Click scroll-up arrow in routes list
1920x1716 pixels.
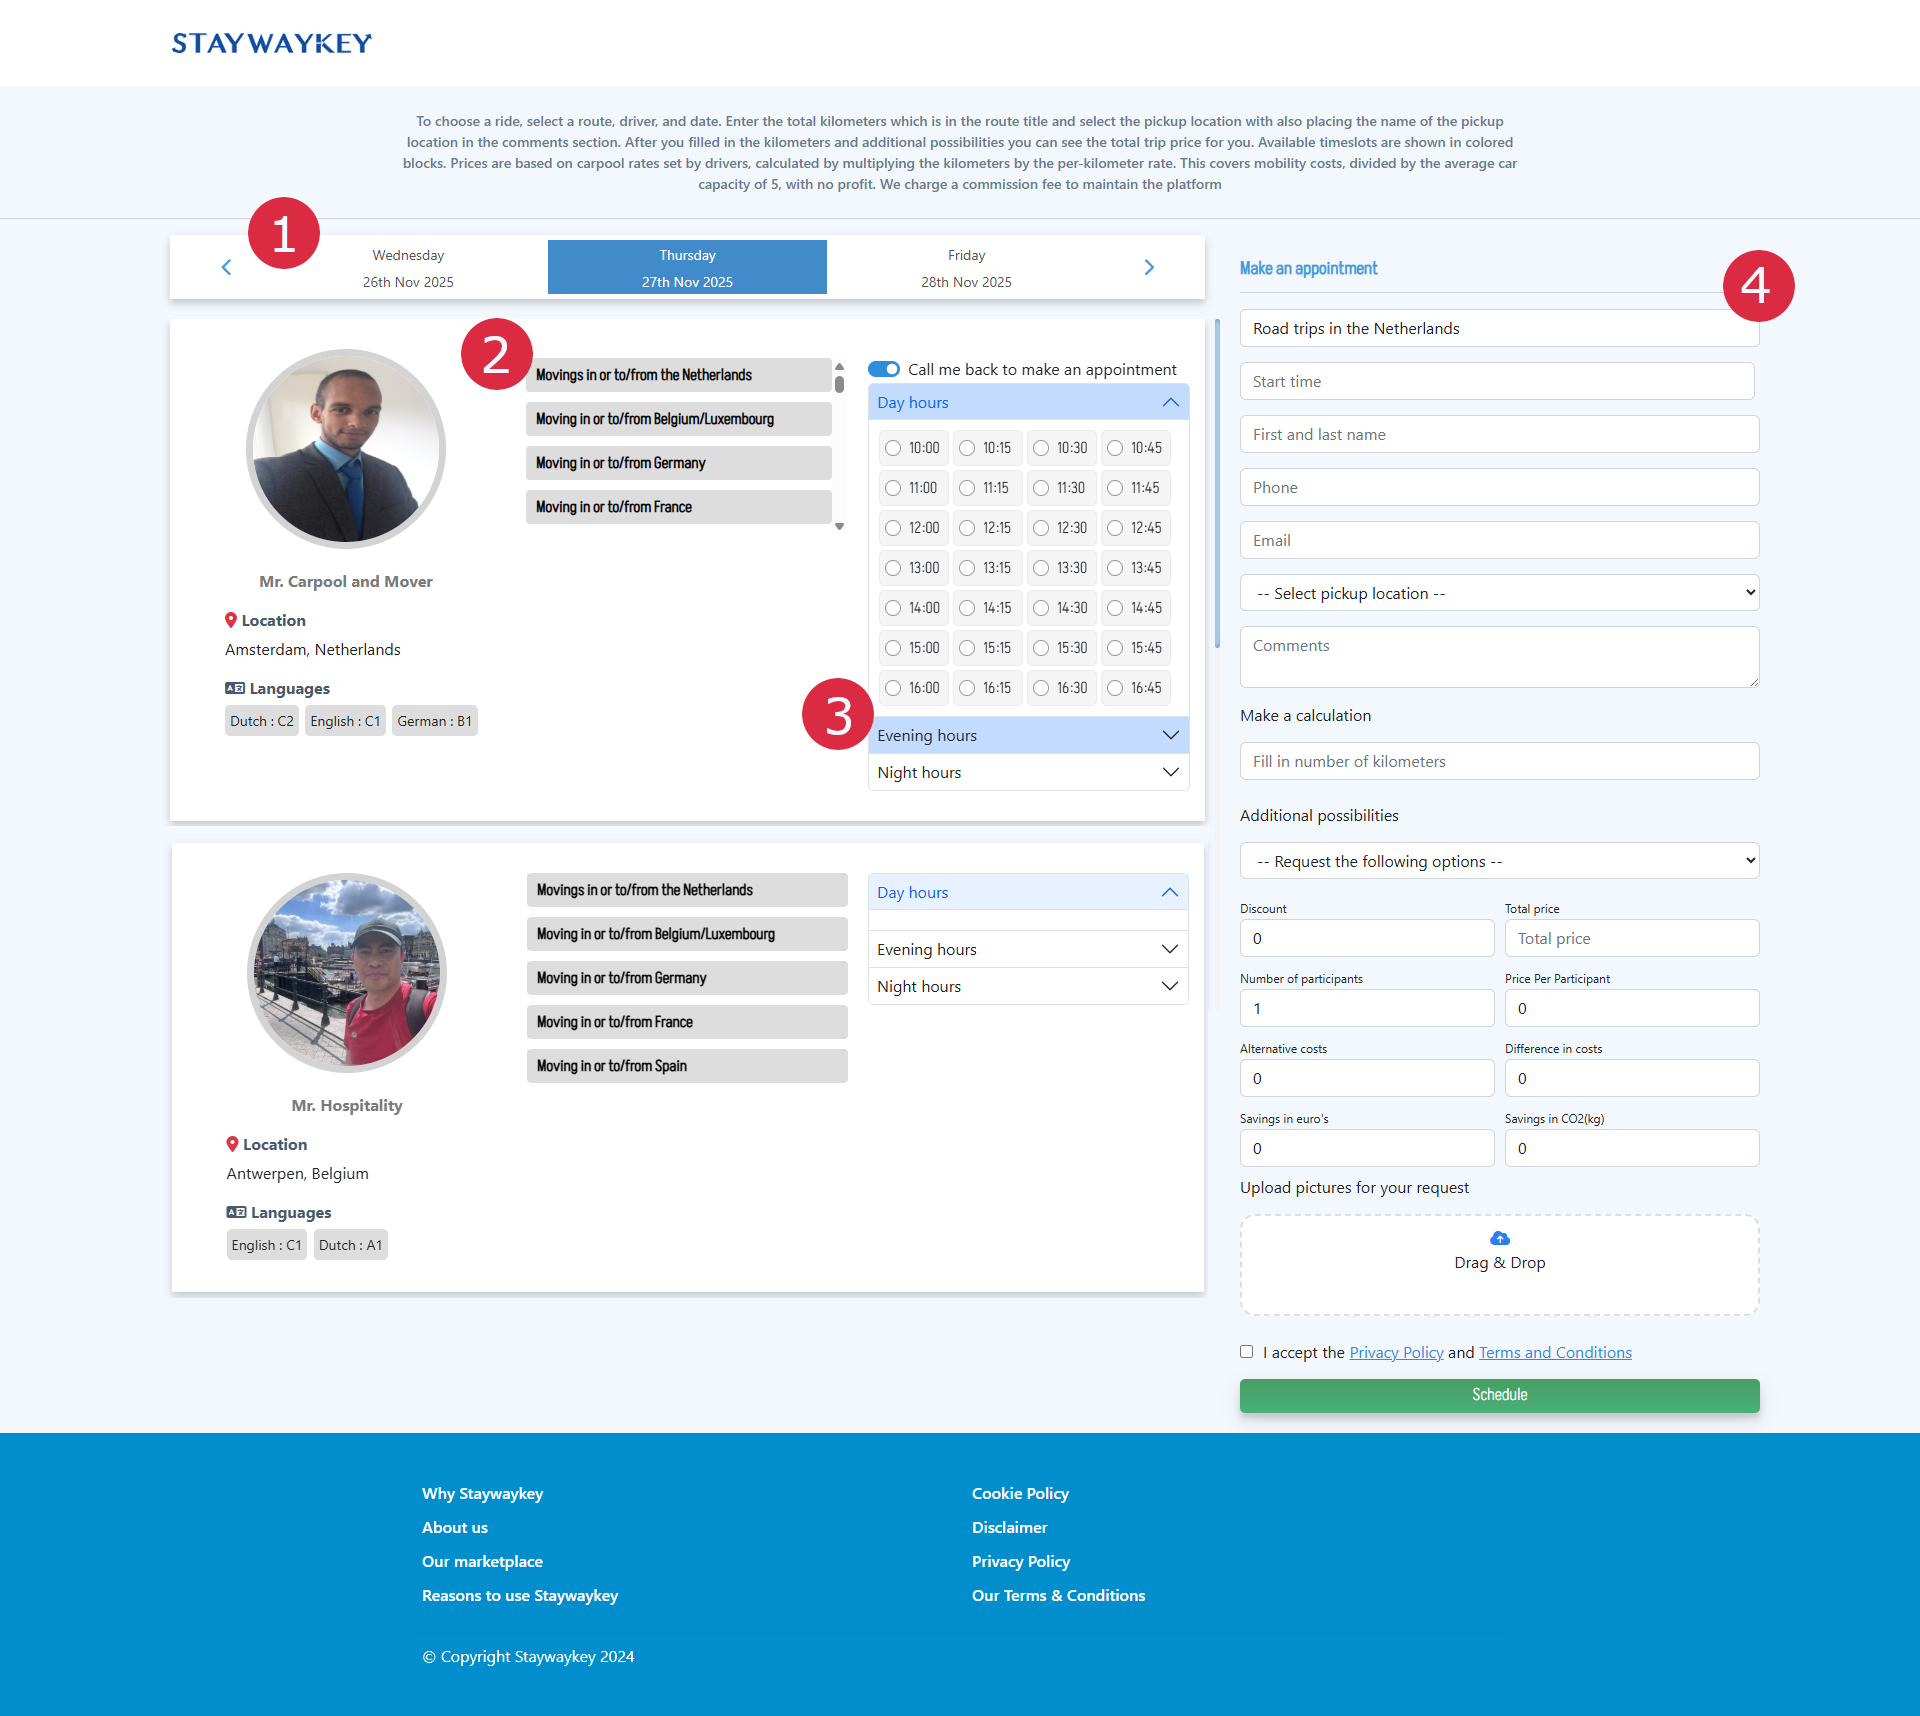(x=840, y=367)
